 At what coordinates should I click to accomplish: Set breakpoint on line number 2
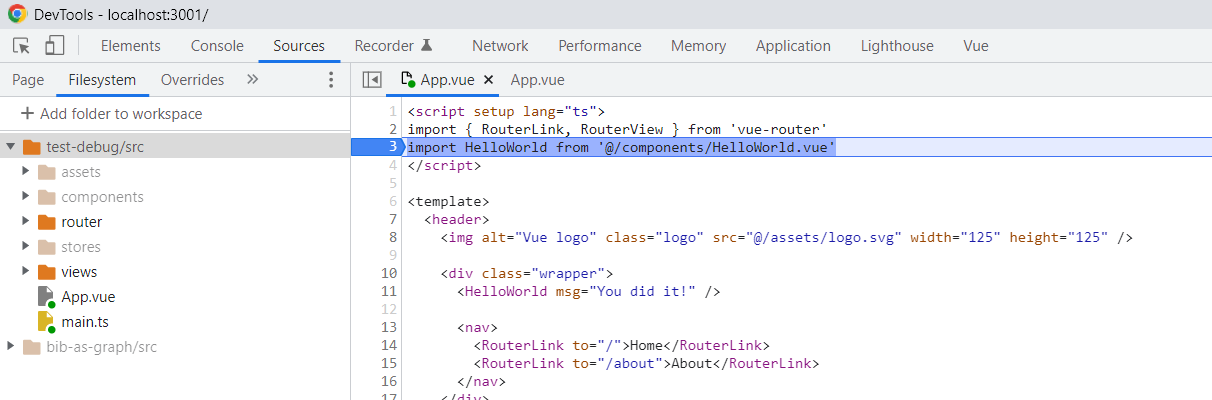[x=393, y=129]
